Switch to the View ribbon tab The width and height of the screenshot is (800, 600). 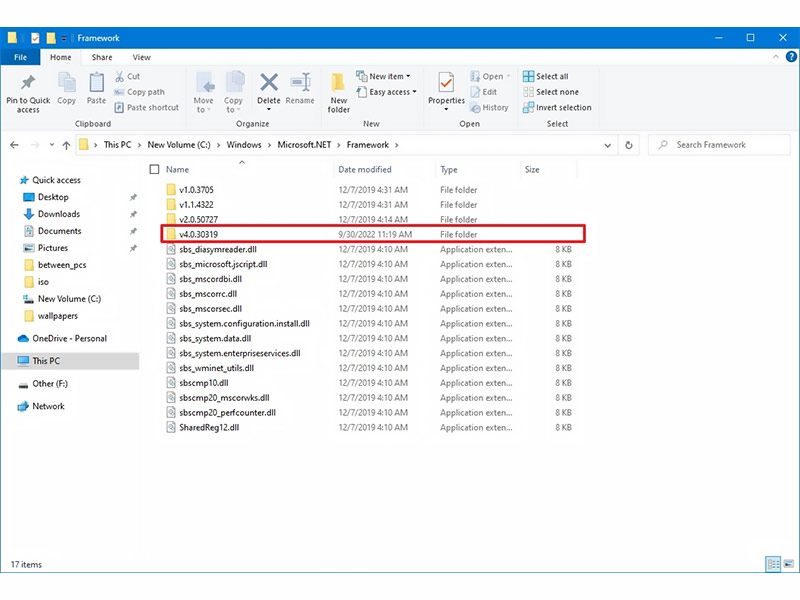click(141, 57)
